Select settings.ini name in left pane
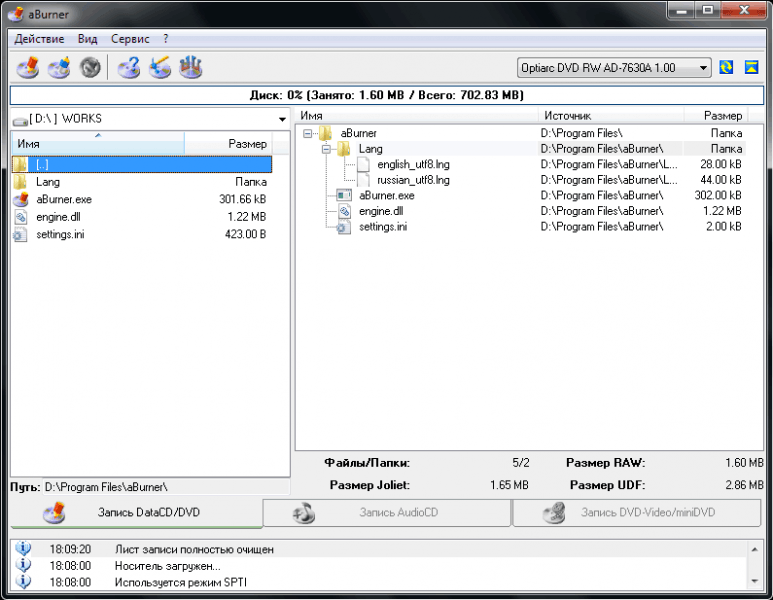The width and height of the screenshot is (773, 600). click(60, 235)
